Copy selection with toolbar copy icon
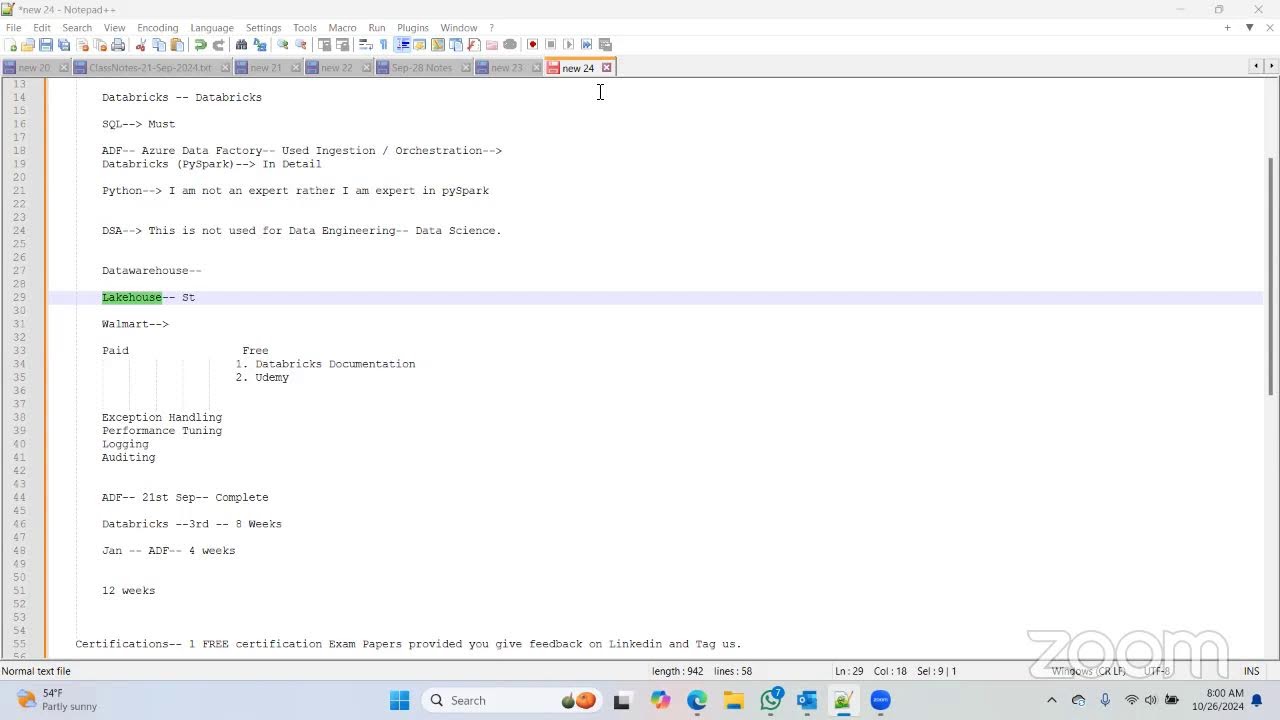The image size is (1280, 720). [159, 44]
